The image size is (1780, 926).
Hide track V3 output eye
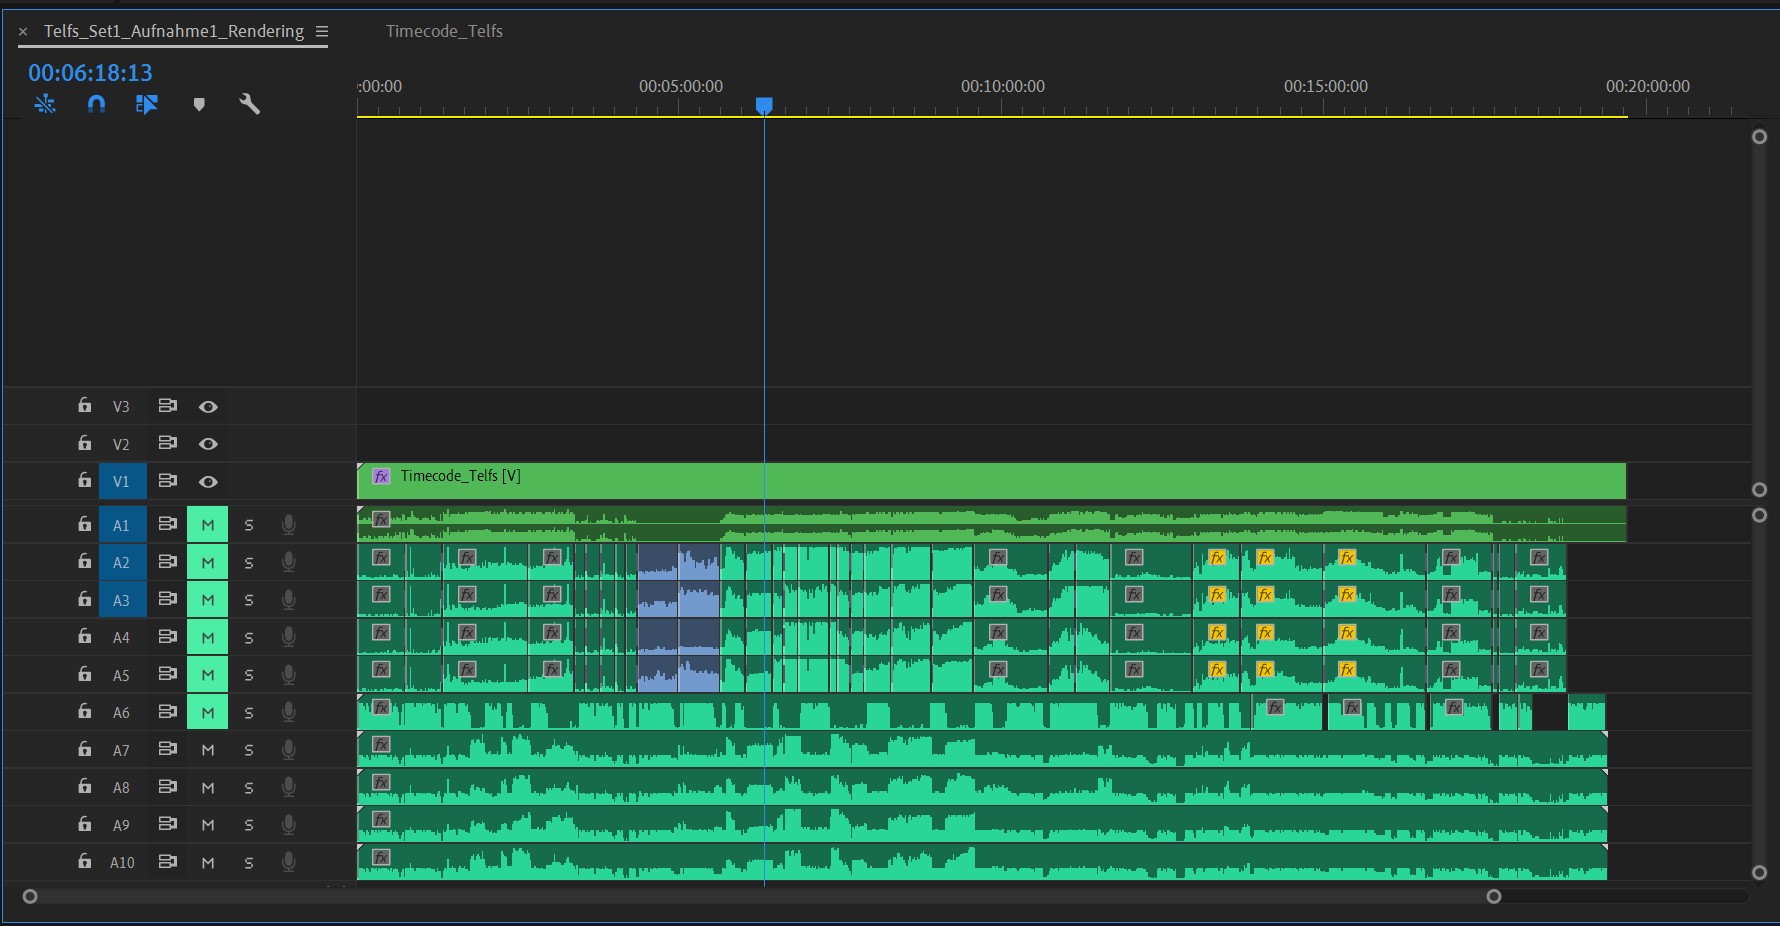tap(208, 407)
